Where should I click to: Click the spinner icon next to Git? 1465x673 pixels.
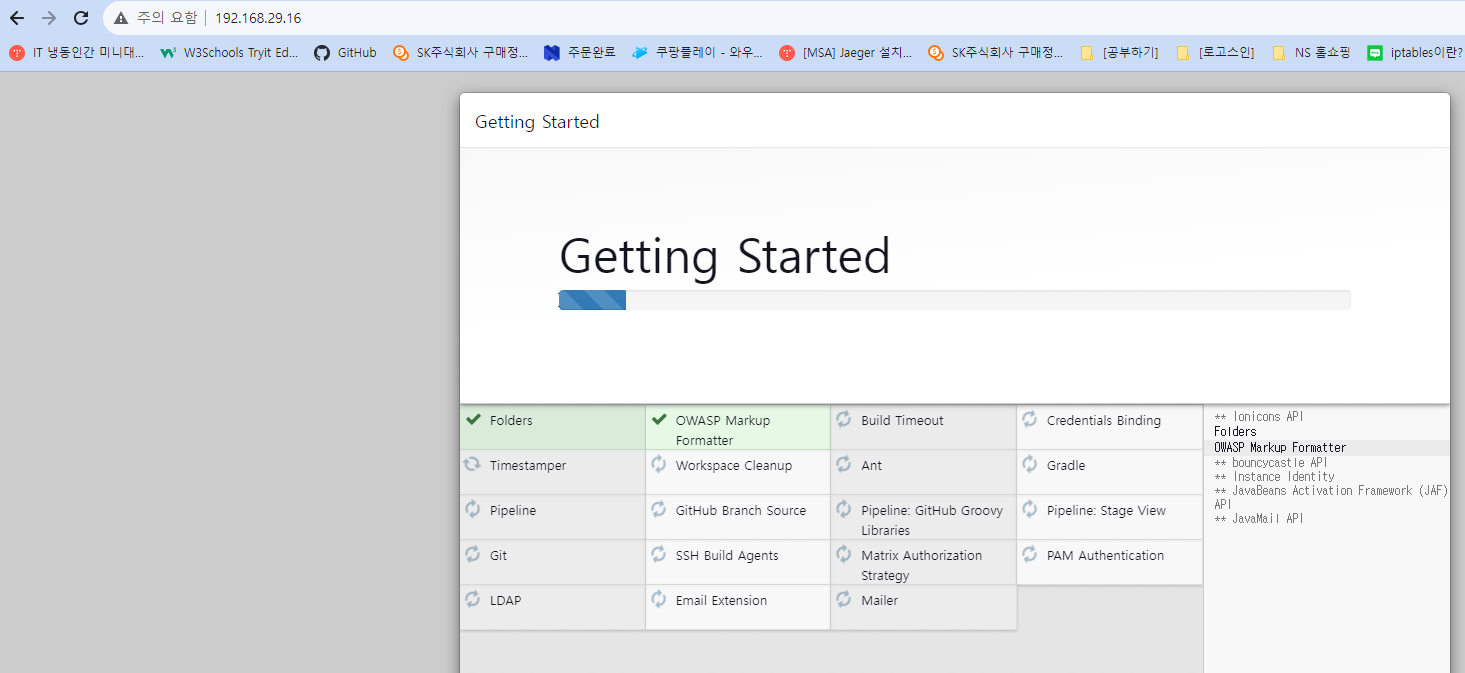(472, 554)
